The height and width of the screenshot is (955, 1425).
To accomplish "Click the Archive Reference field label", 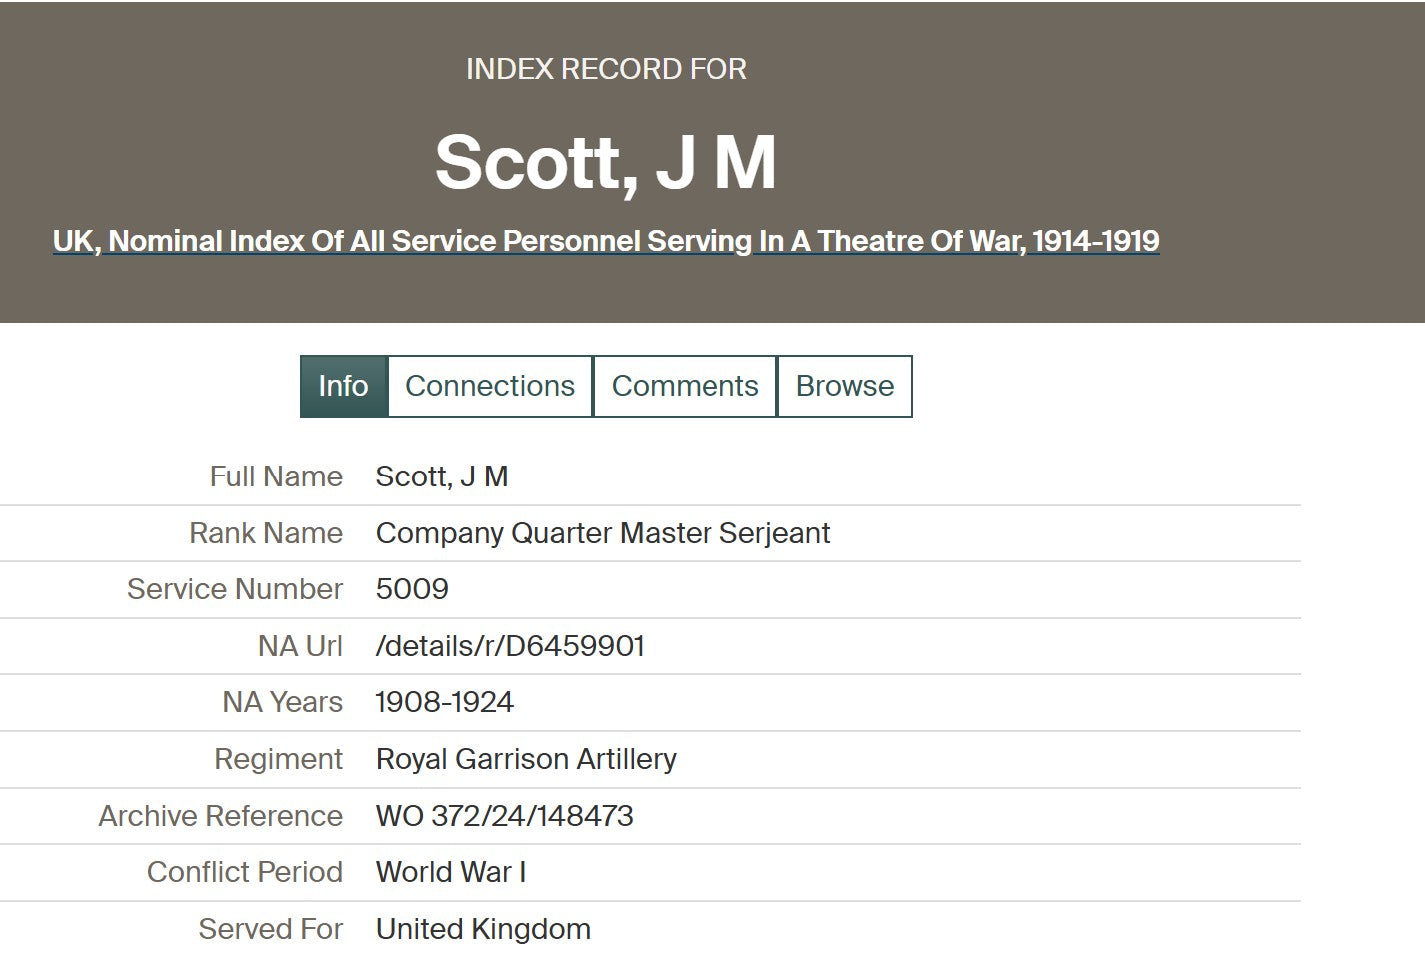I will pyautogui.click(x=221, y=816).
